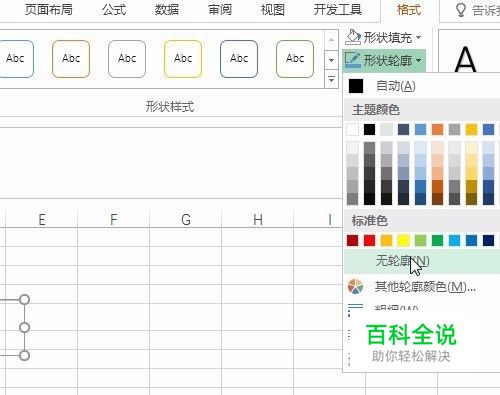The image size is (500, 395).
Task: Pick light green standard color swatch
Action: click(420, 240)
